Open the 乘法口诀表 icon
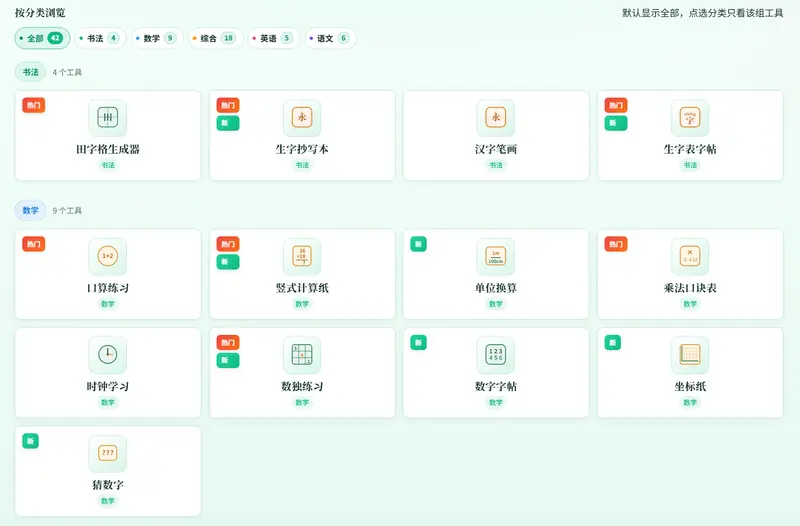The width and height of the screenshot is (800, 526). (690, 256)
